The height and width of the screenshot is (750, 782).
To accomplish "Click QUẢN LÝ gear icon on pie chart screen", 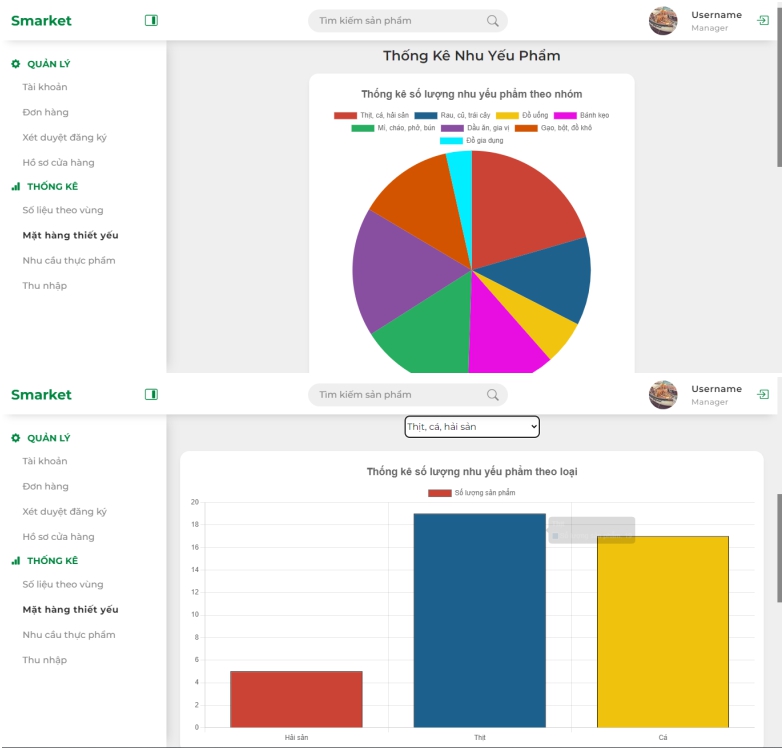I will 15,64.
